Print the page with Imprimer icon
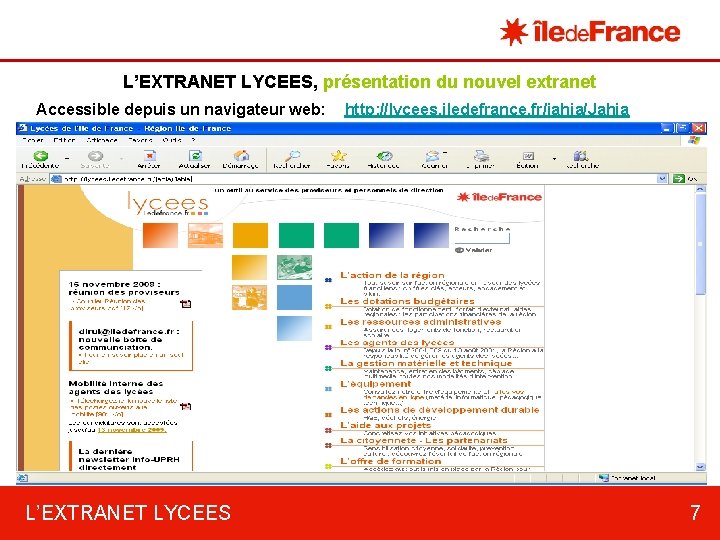Image resolution: width=720 pixels, height=540 pixels. pyautogui.click(x=481, y=156)
